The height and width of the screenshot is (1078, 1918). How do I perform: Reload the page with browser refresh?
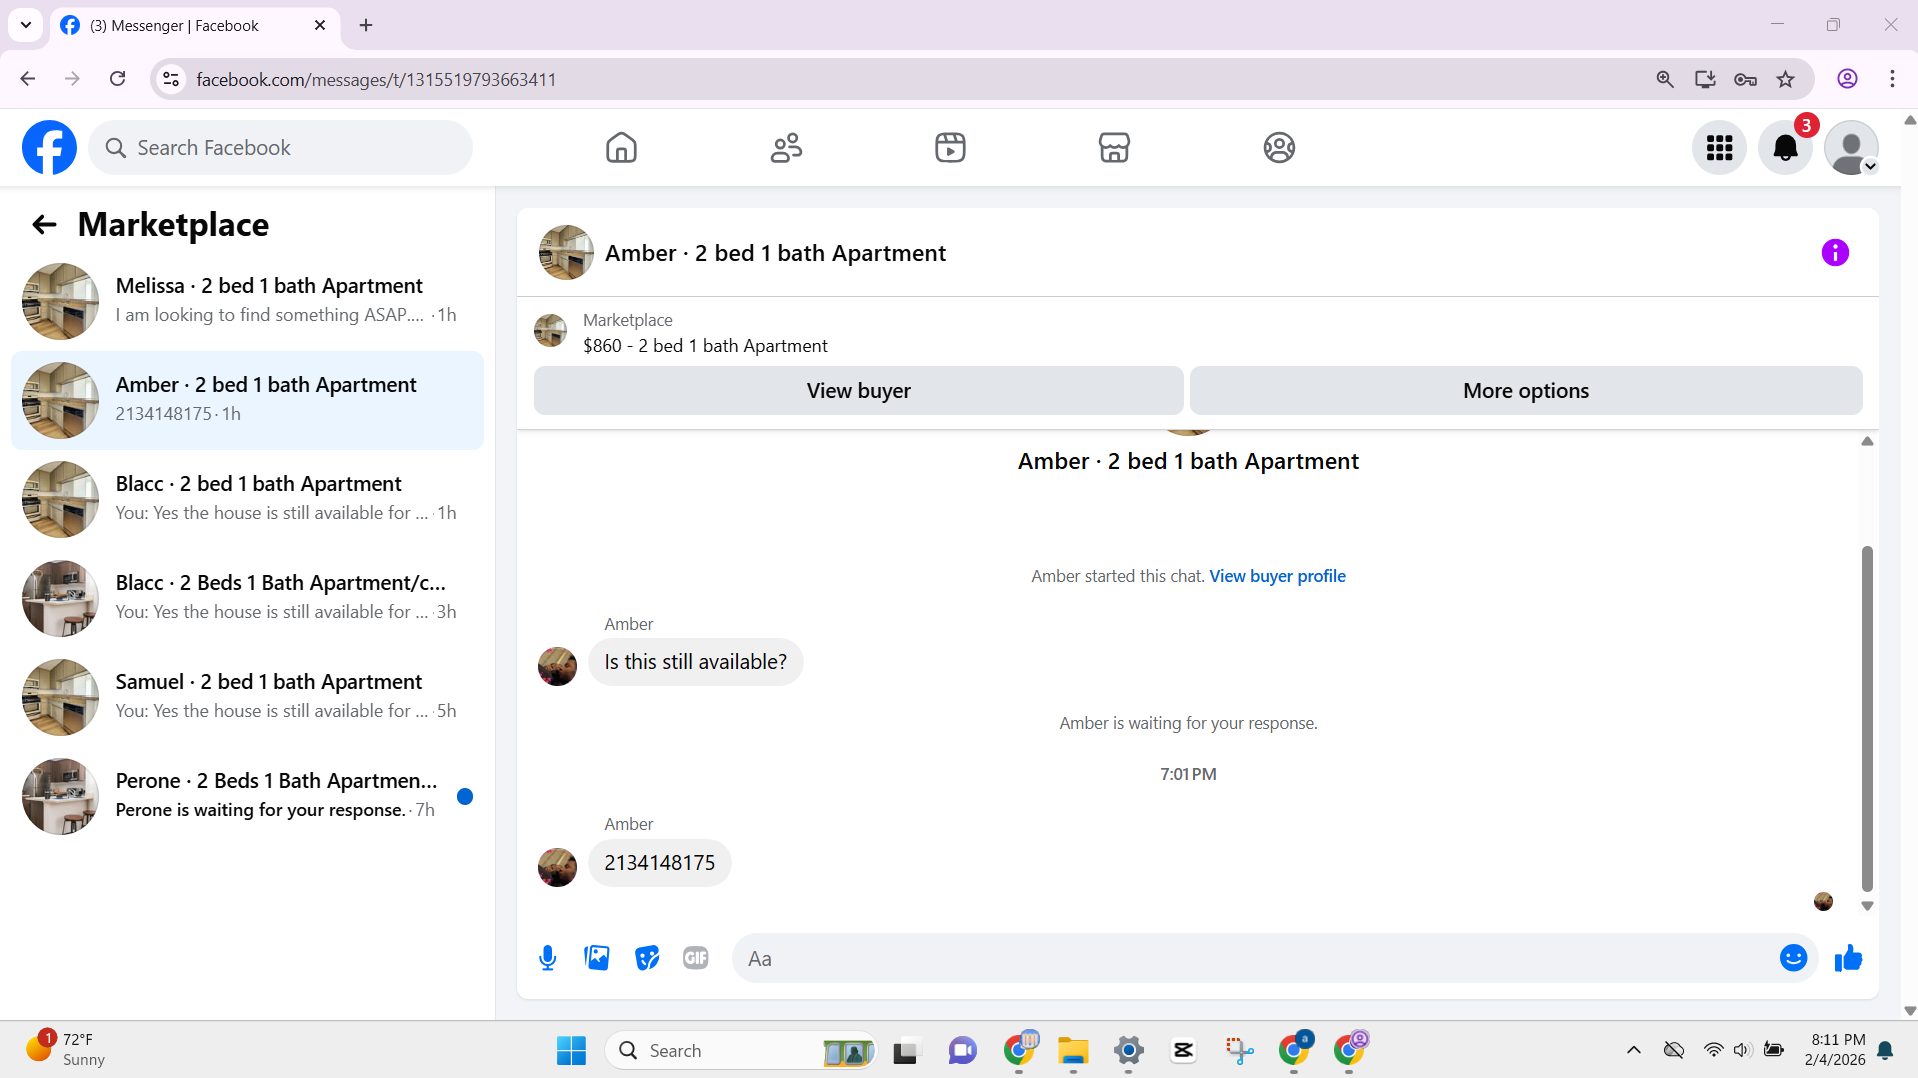click(117, 79)
